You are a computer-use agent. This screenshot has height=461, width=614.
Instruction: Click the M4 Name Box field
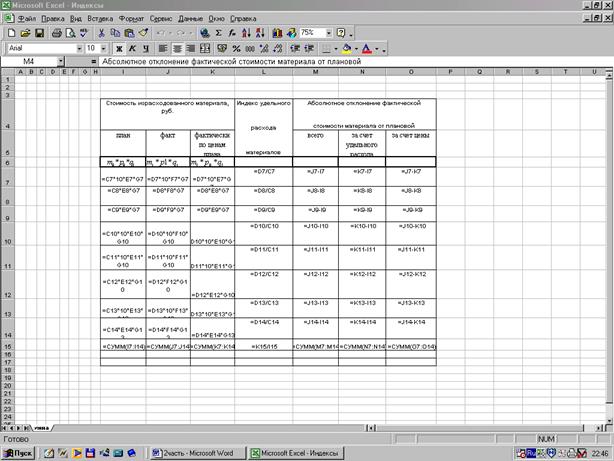pos(30,62)
